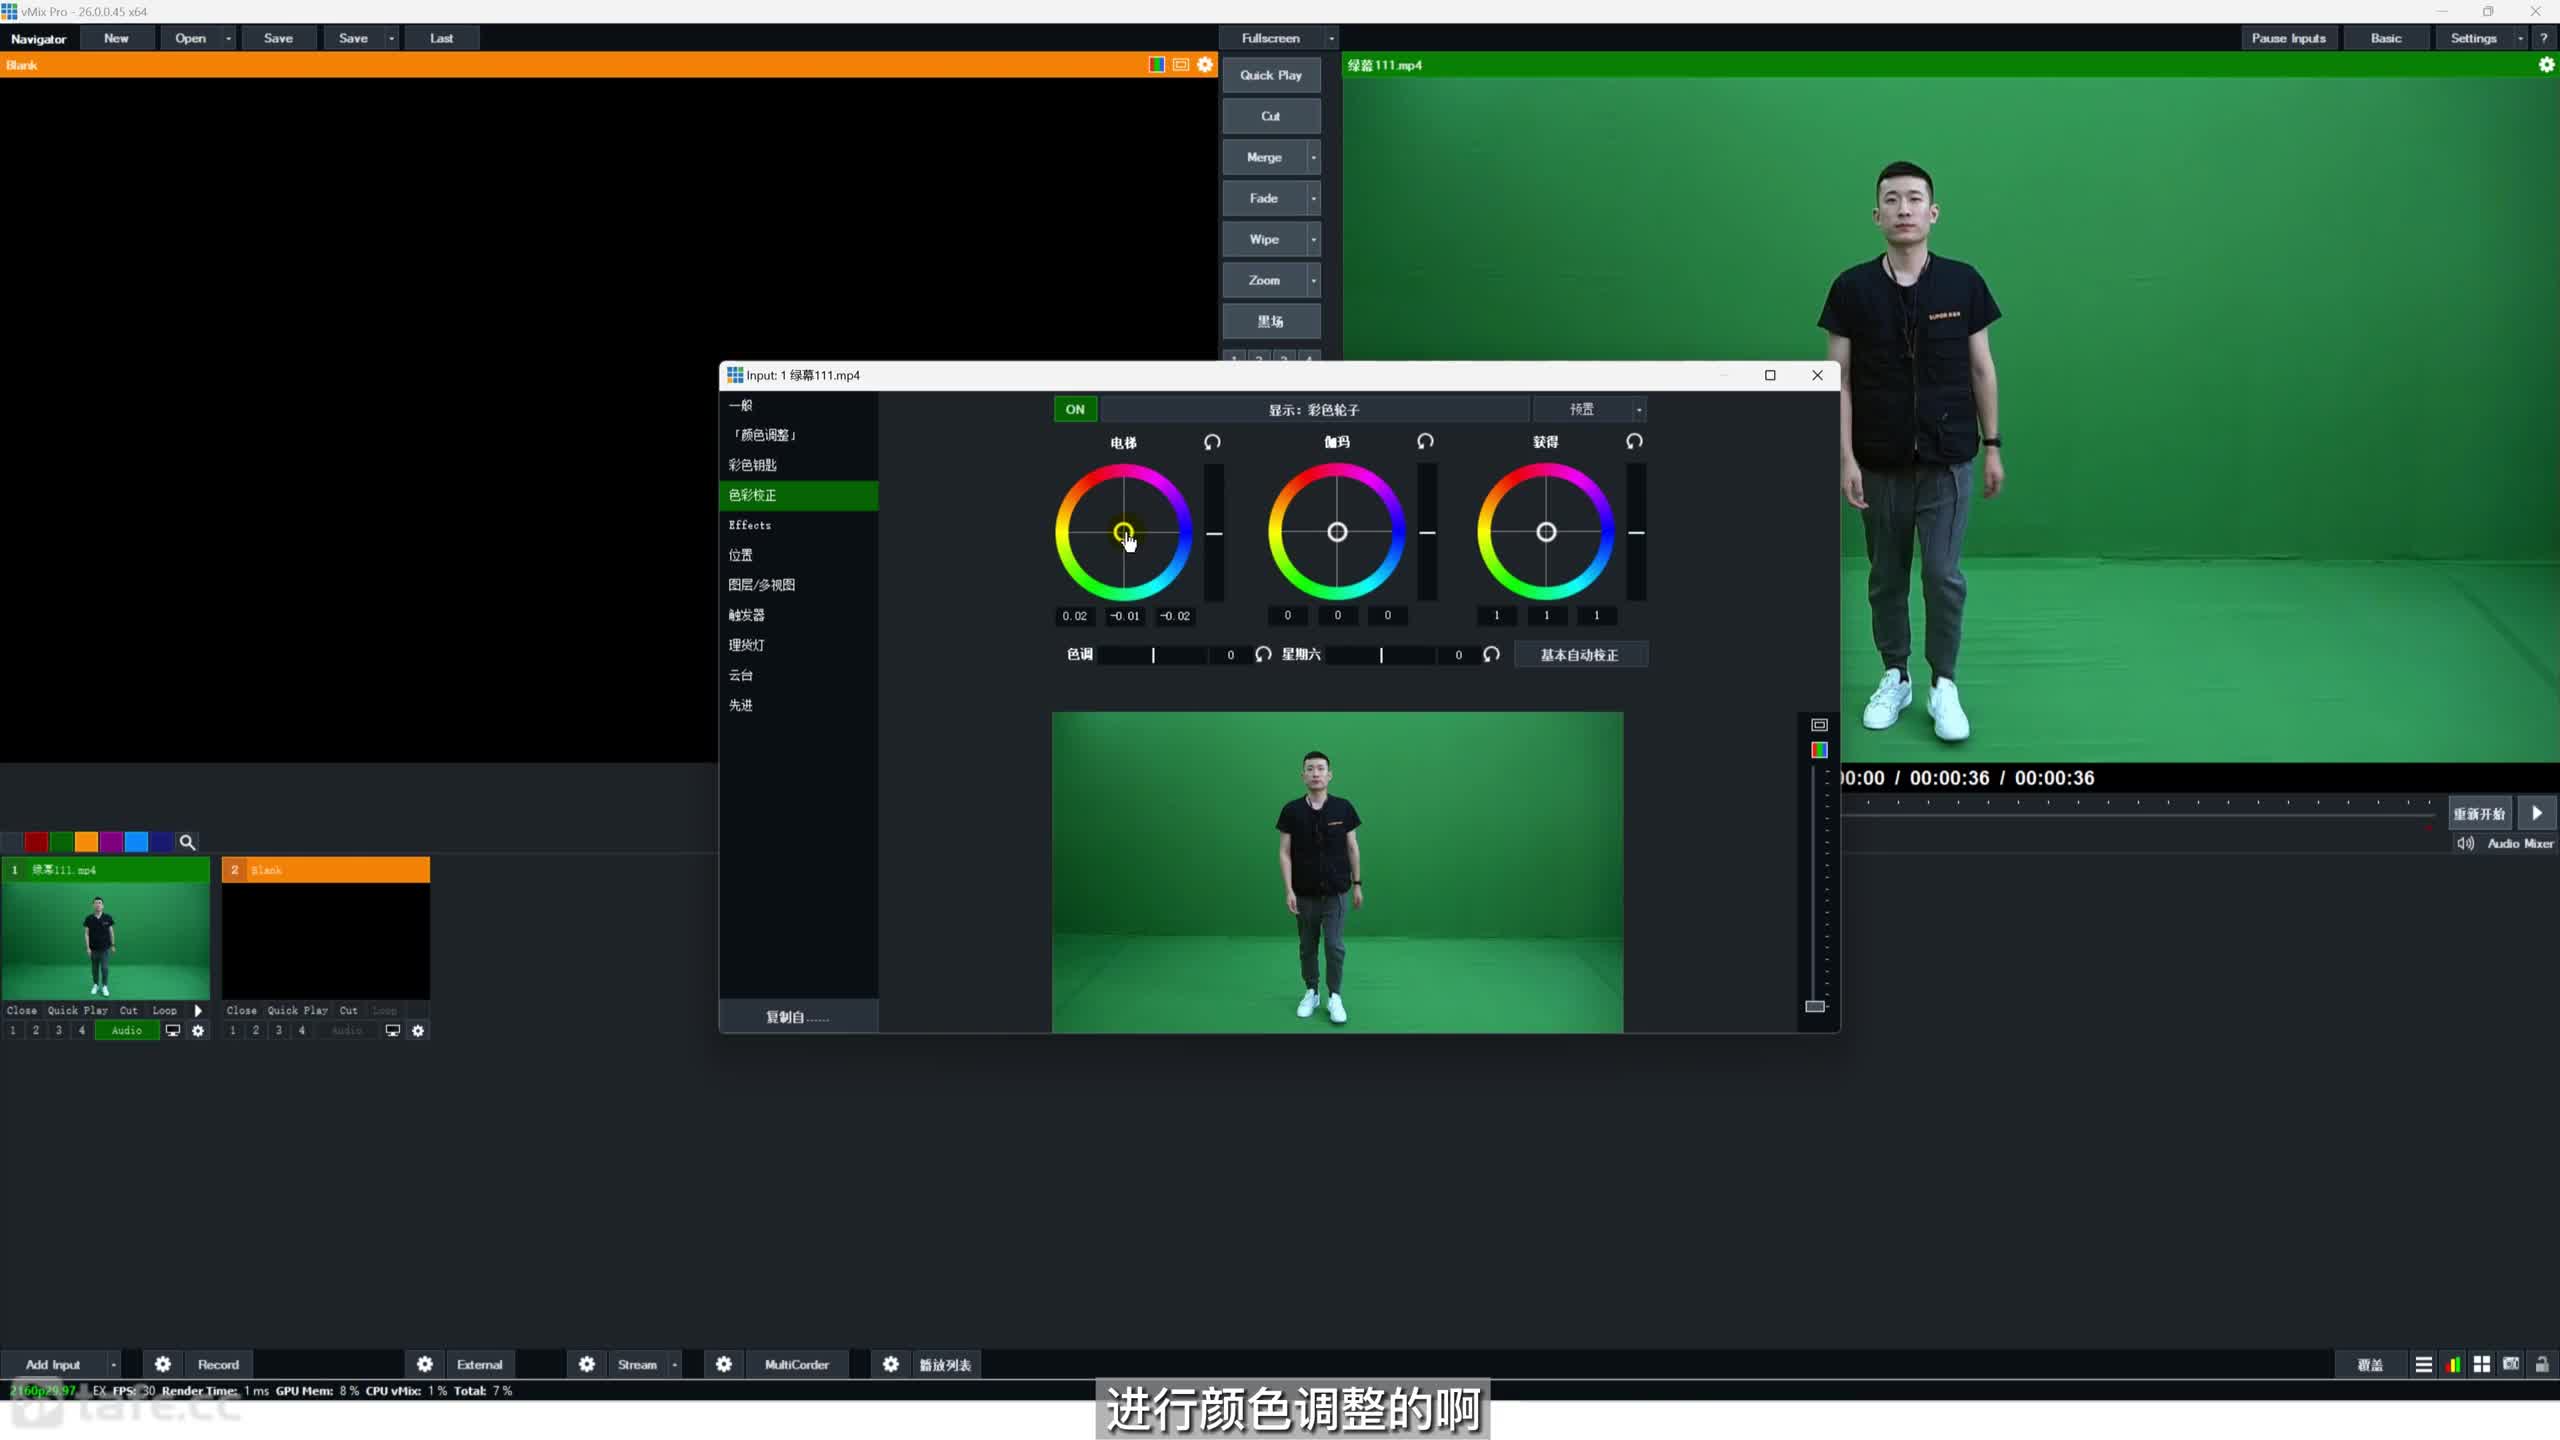
Task: Click the 黑场 (fade to black) button
Action: [x=1271, y=321]
